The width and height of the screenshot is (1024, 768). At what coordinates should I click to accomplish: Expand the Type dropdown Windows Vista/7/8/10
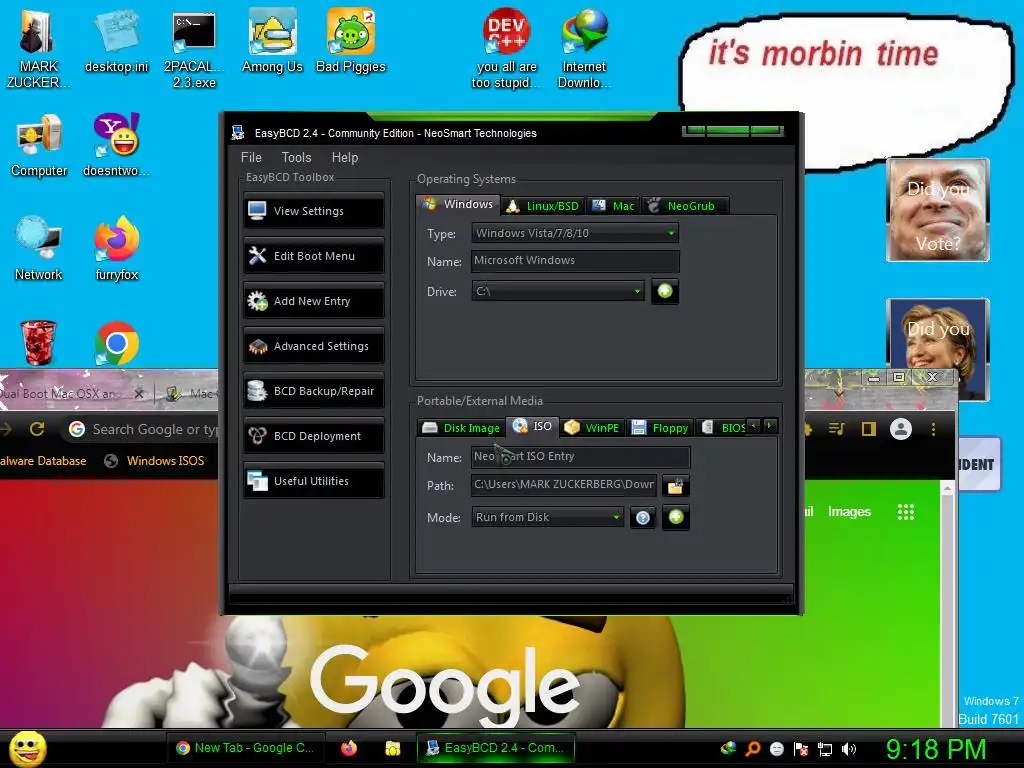tap(575, 233)
